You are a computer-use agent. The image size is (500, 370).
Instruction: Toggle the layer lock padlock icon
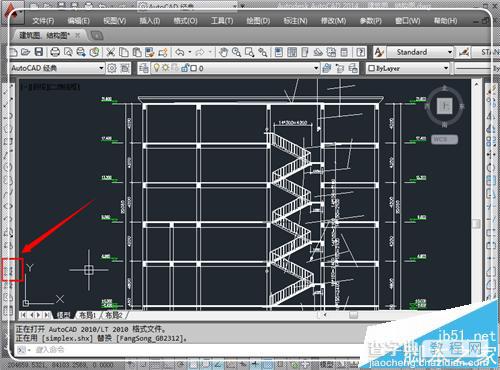click(x=185, y=68)
